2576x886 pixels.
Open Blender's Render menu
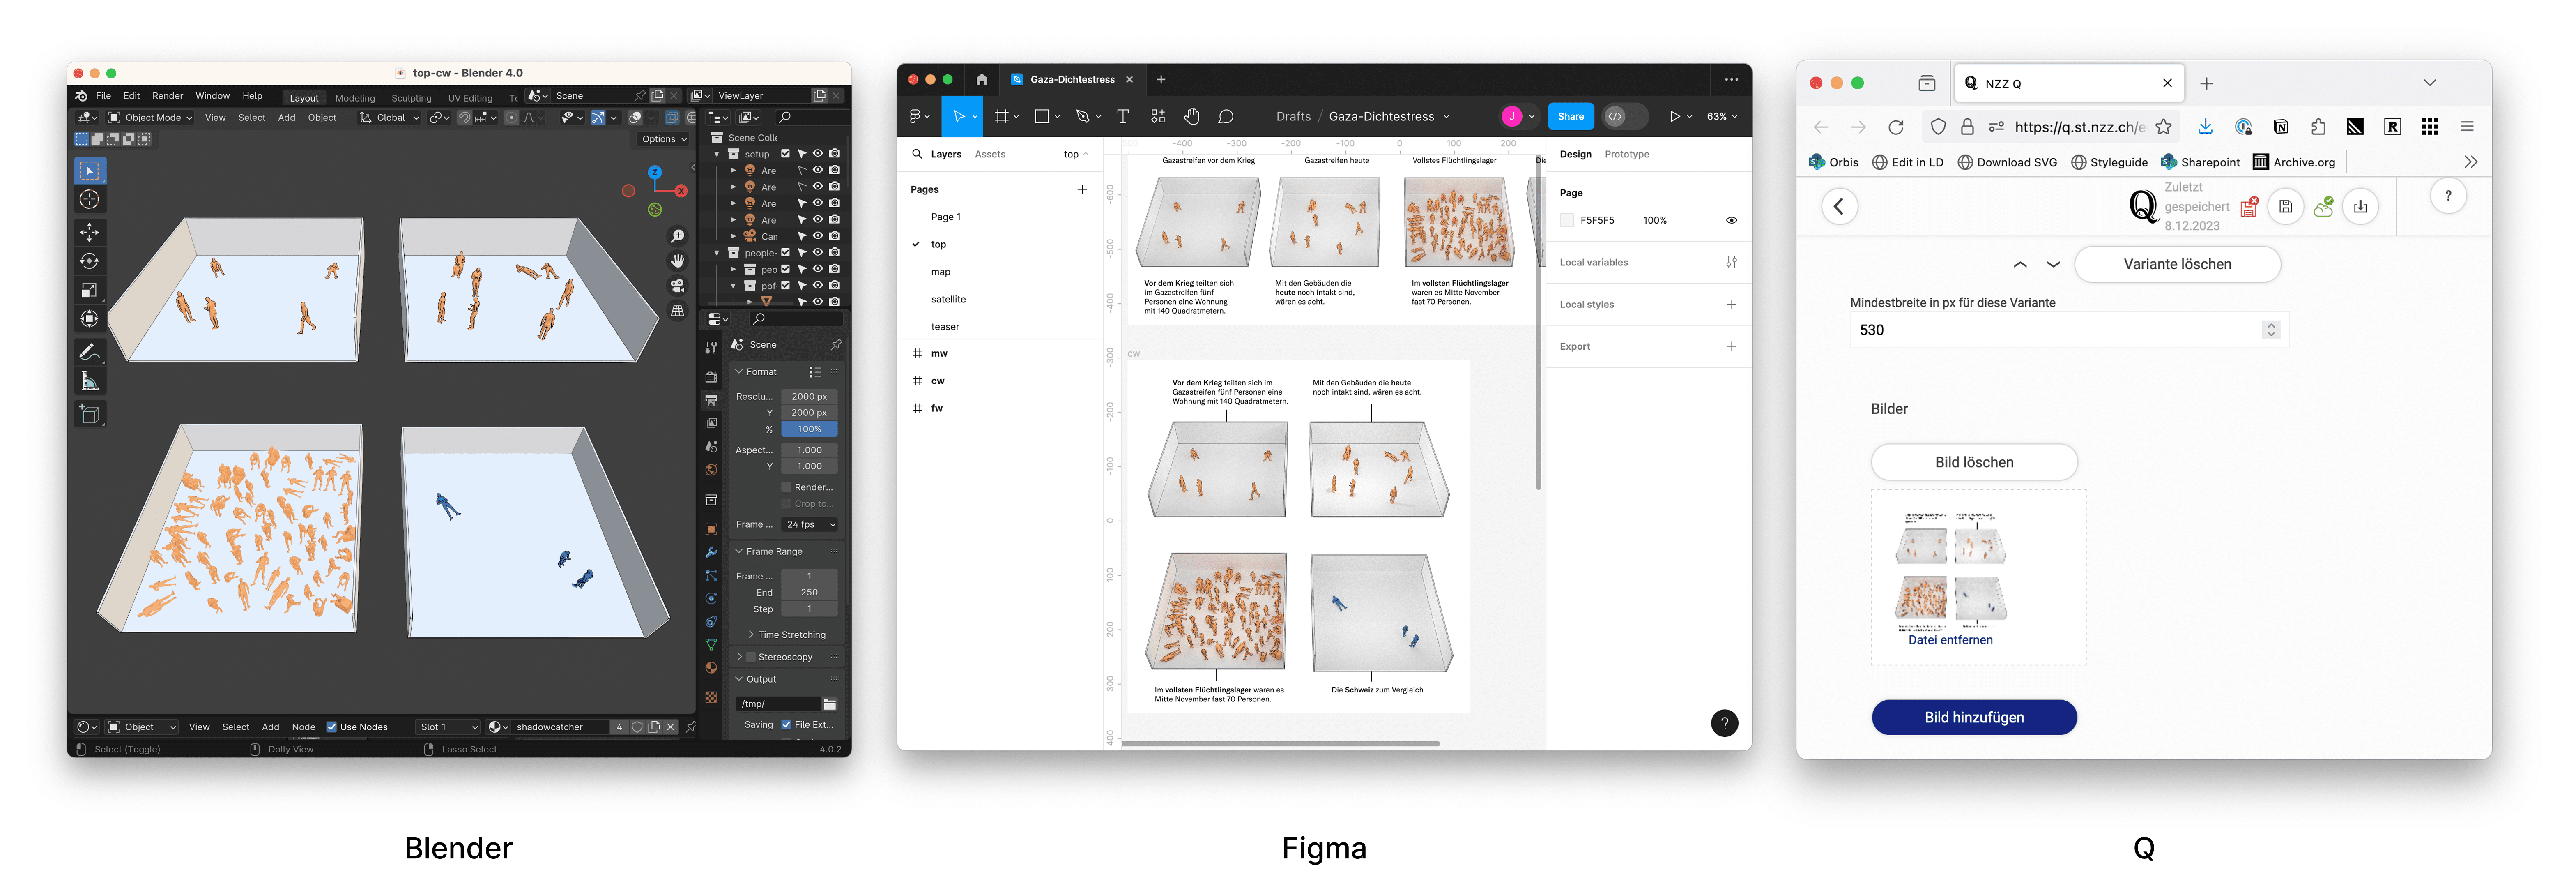point(167,96)
